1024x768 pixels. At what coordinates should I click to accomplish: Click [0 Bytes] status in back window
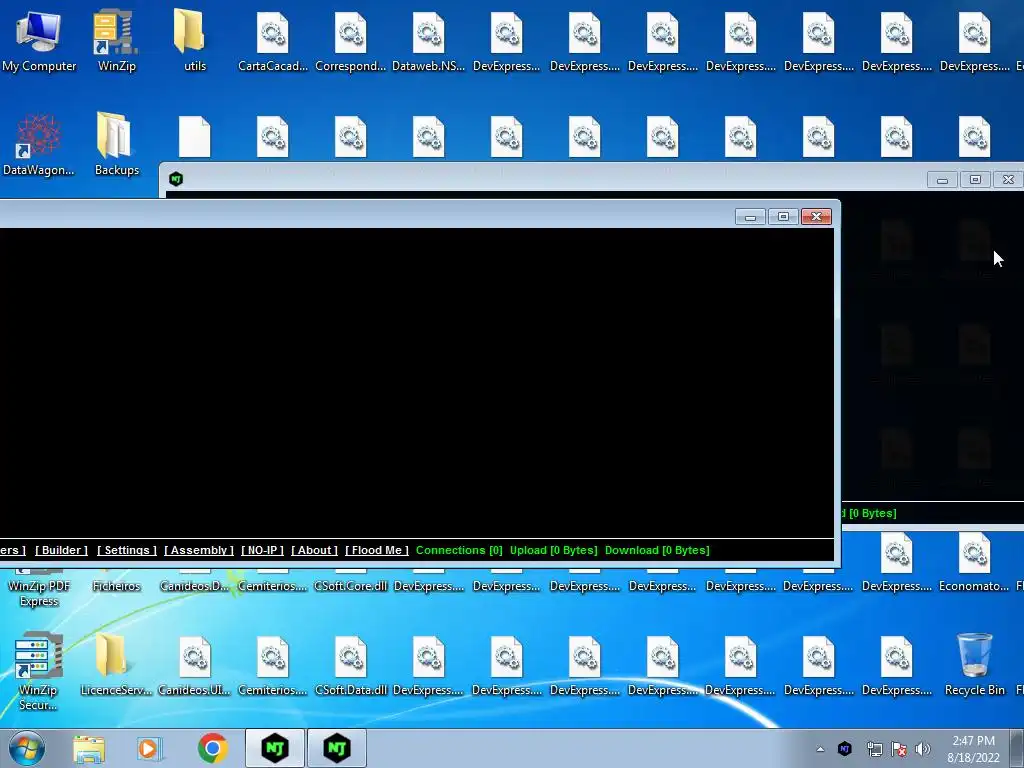(872, 513)
